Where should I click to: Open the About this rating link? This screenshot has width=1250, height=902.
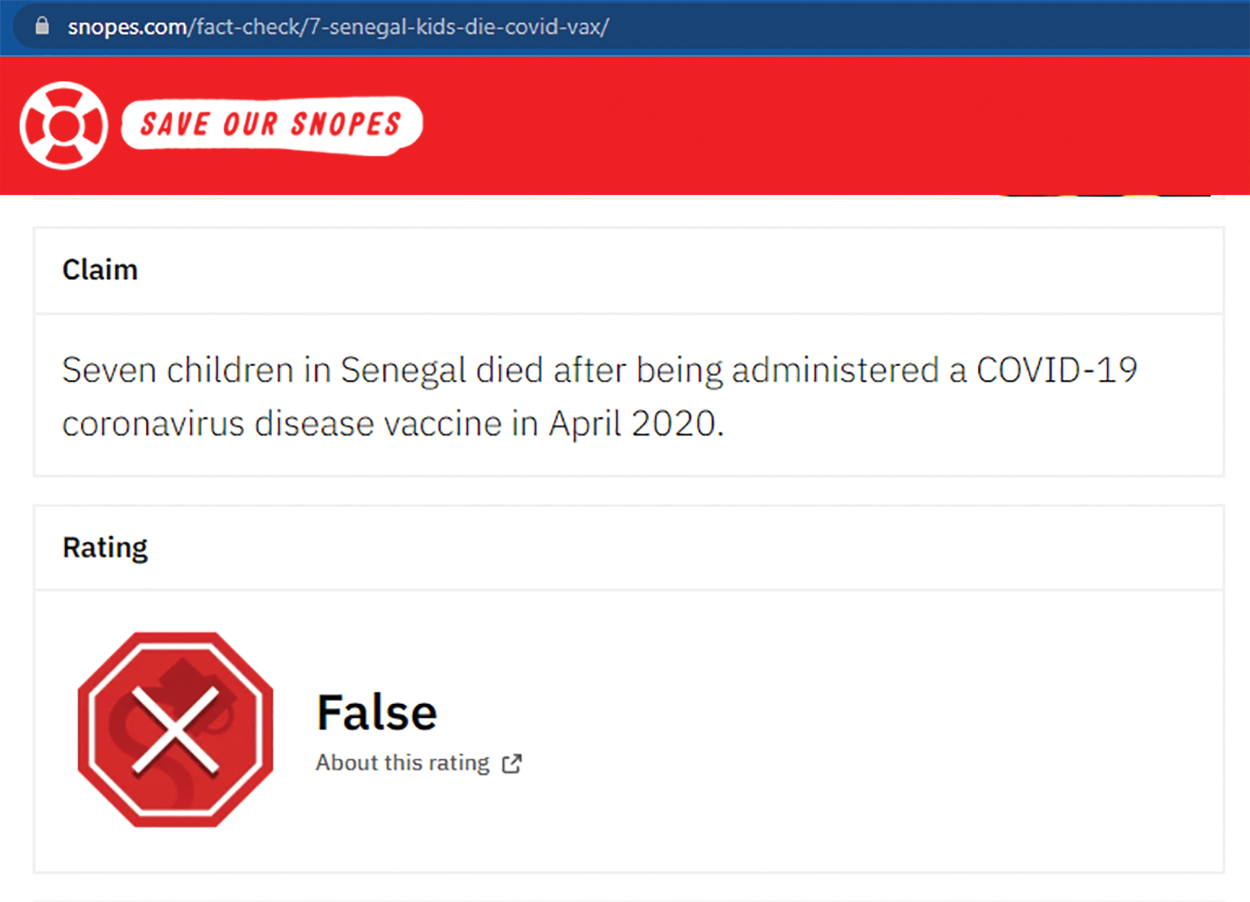coord(402,763)
